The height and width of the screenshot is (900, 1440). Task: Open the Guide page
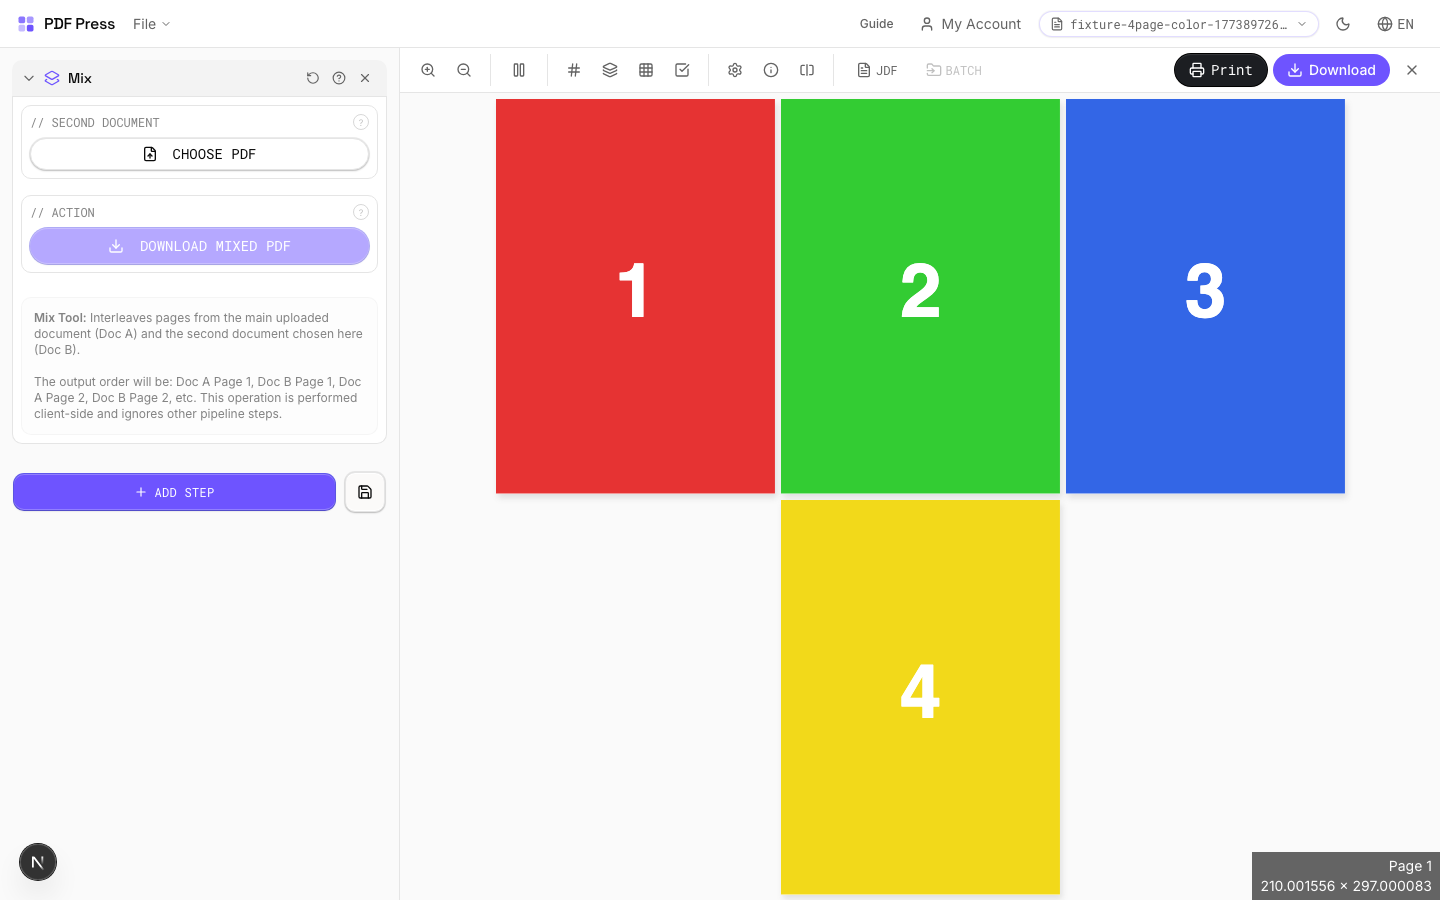pyautogui.click(x=876, y=23)
